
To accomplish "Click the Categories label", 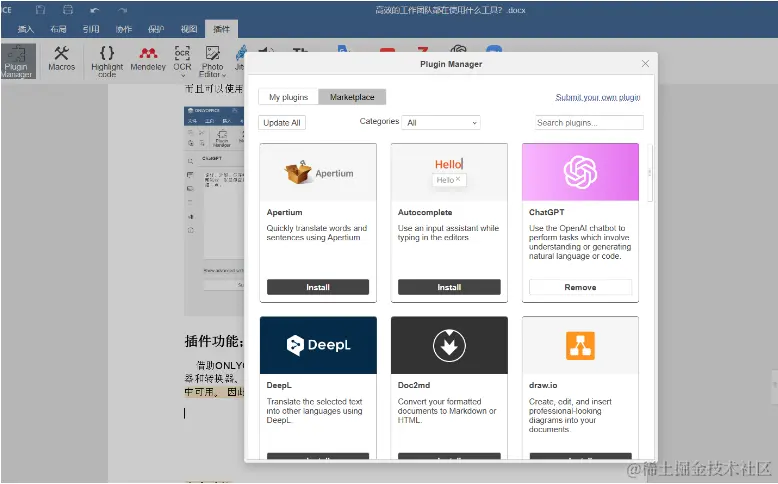I will [379, 121].
